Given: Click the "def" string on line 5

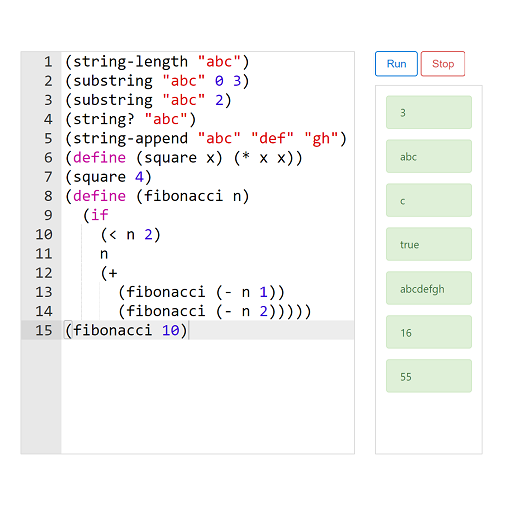Looking at the screenshot, I should [272, 139].
